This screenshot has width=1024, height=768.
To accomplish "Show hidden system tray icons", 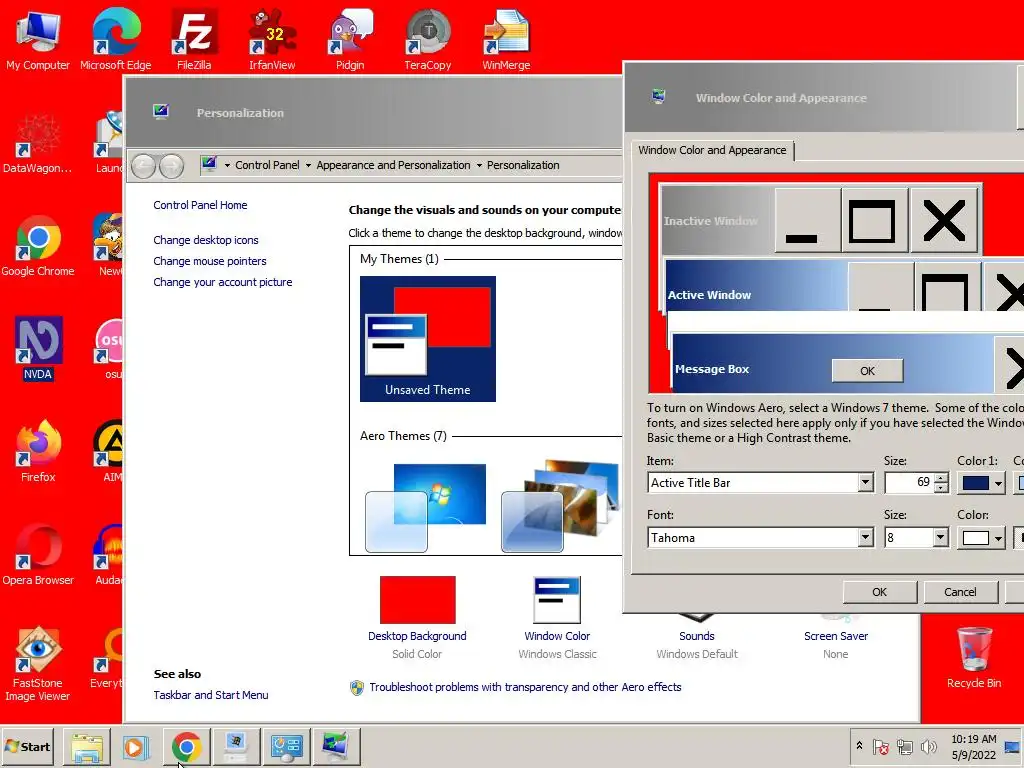I will pos(859,746).
